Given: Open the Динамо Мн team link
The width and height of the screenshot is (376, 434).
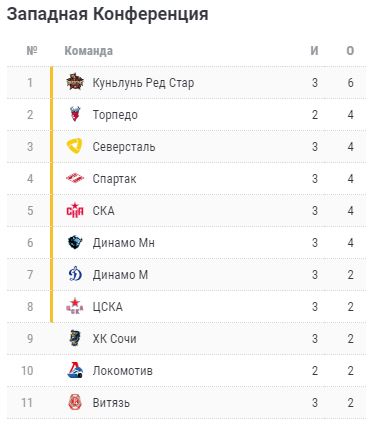Looking at the screenshot, I should pyautogui.click(x=123, y=243).
